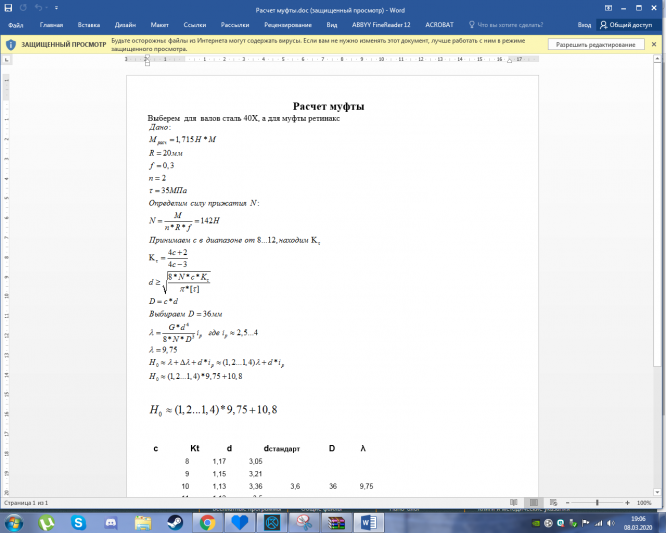The image size is (666, 533).
Task: Click the Save icon in quick access toolbar
Action: (x=8, y=8)
